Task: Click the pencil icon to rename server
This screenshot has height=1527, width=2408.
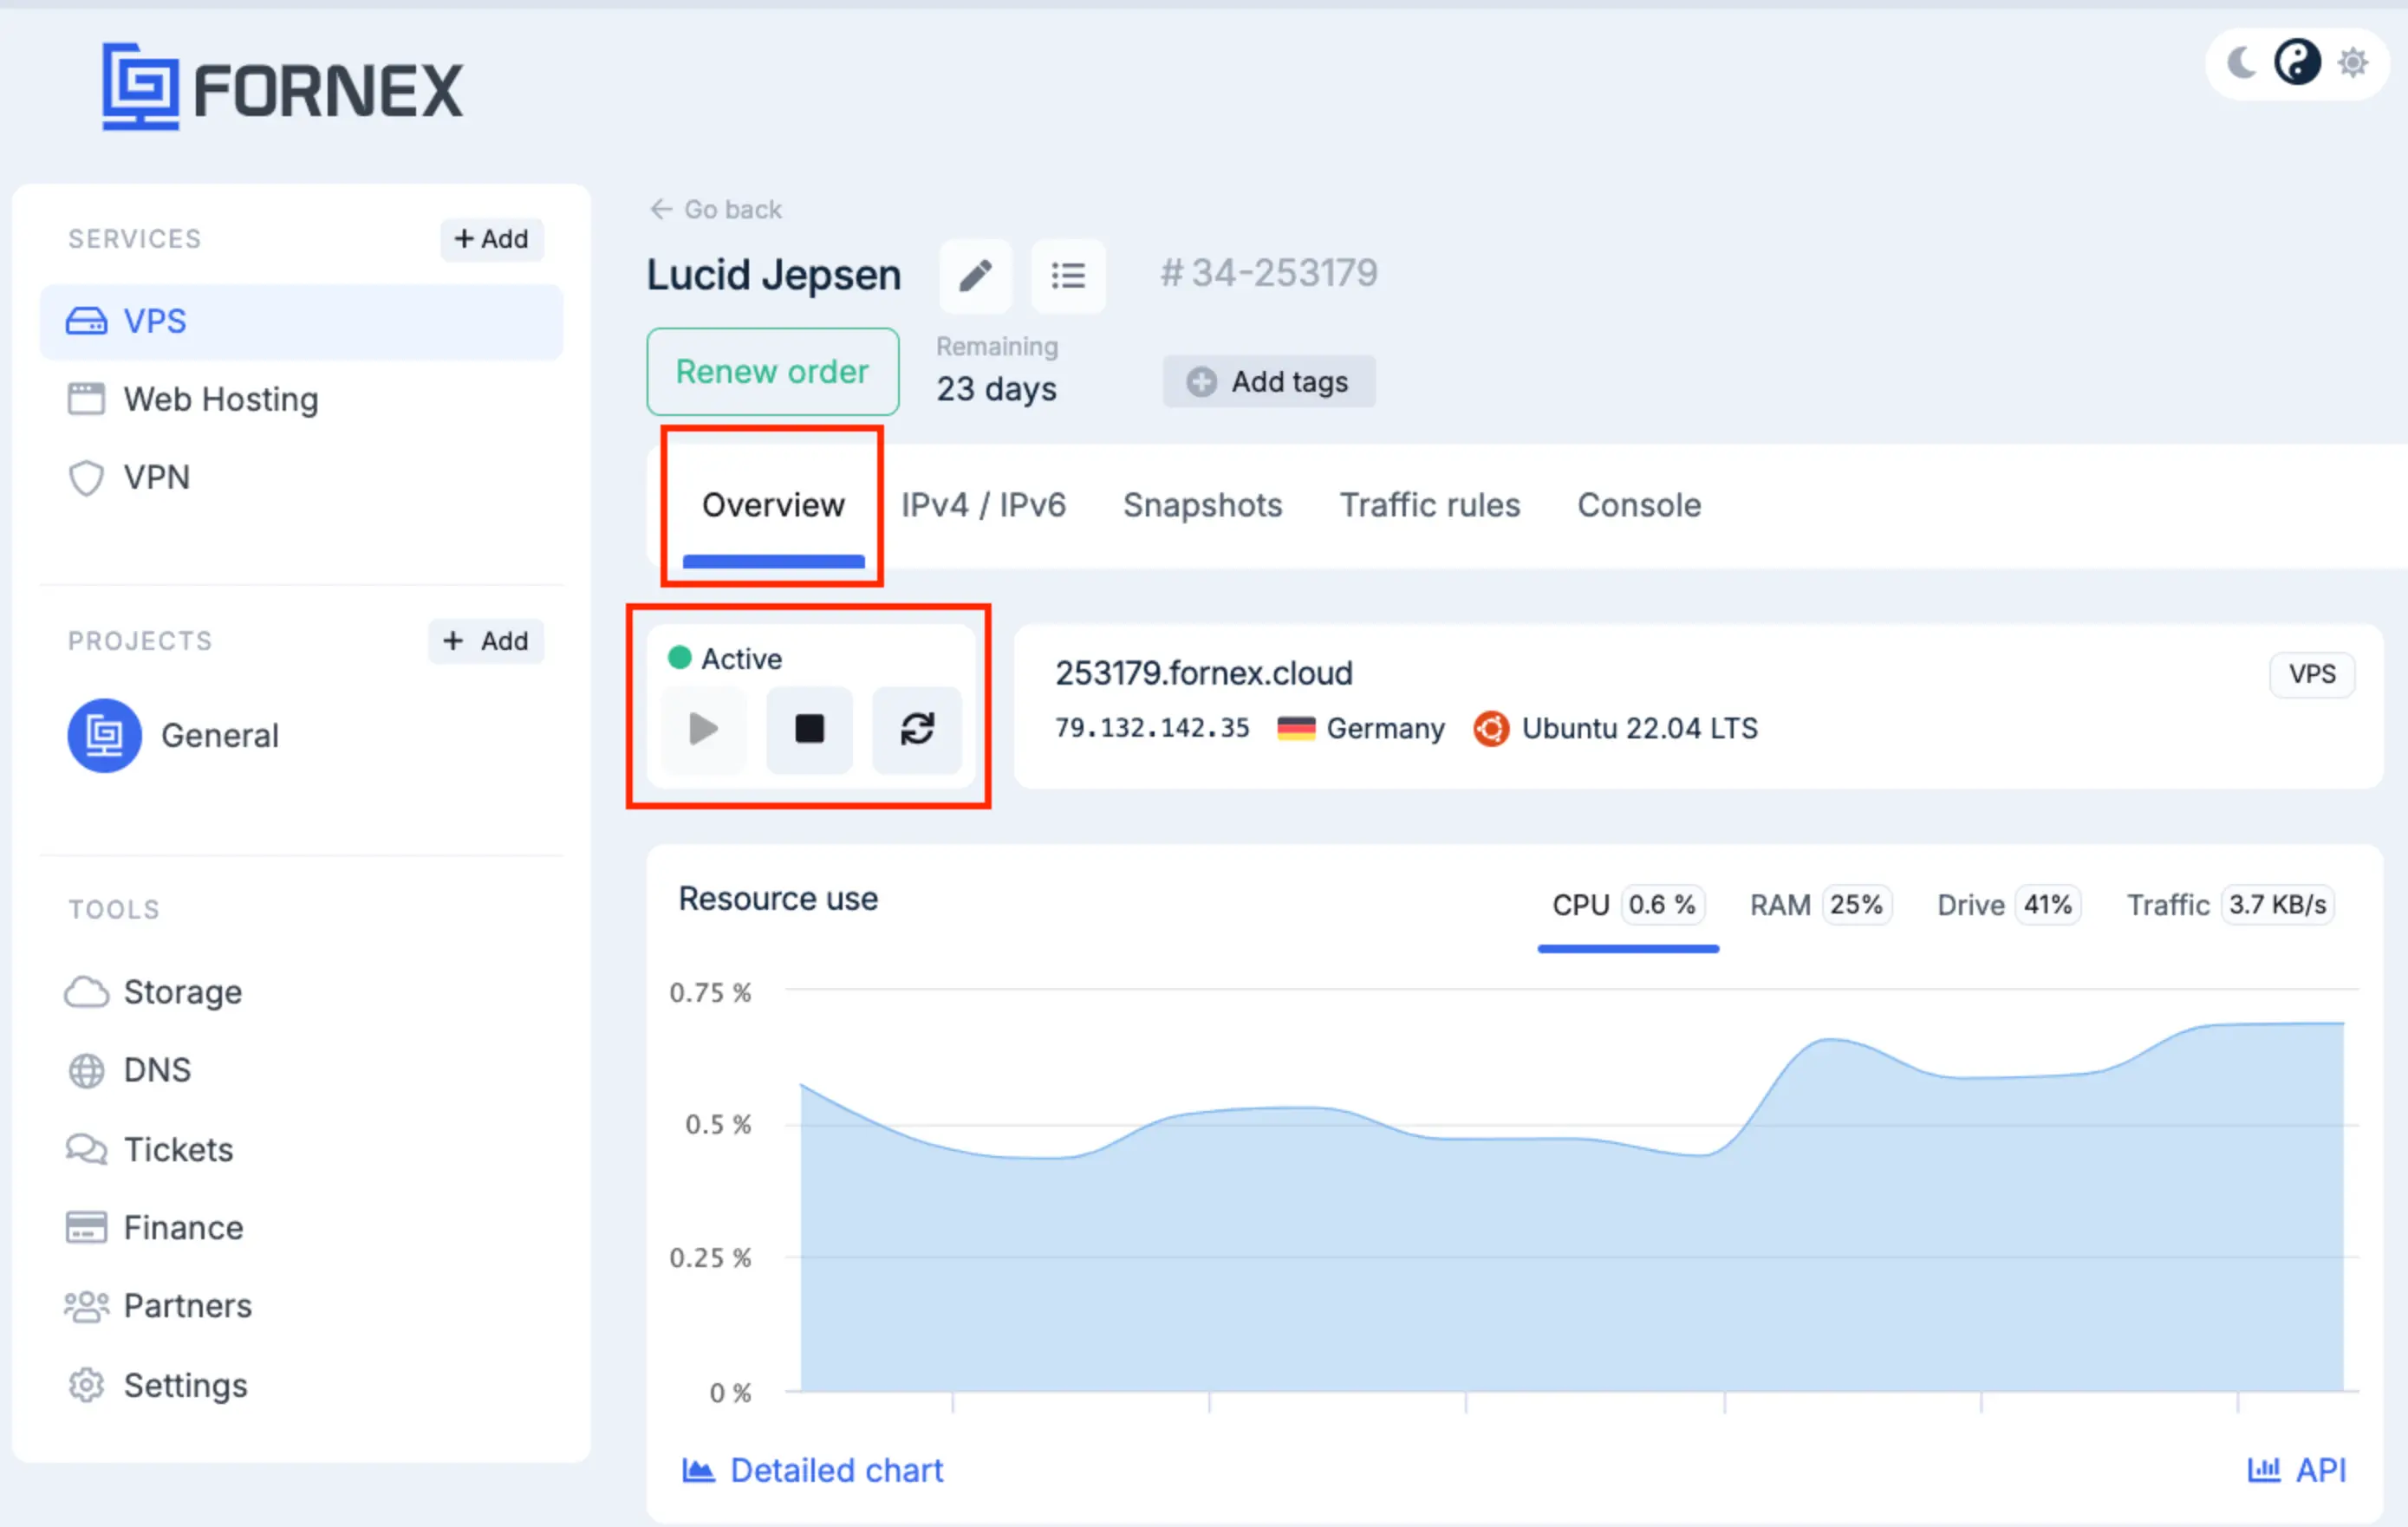Action: [x=975, y=275]
